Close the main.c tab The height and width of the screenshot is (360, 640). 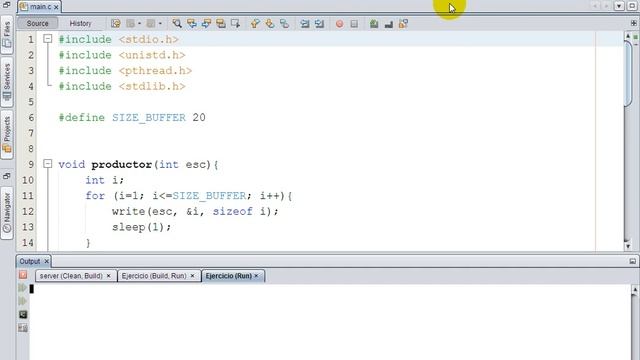pyautogui.click(x=56, y=7)
